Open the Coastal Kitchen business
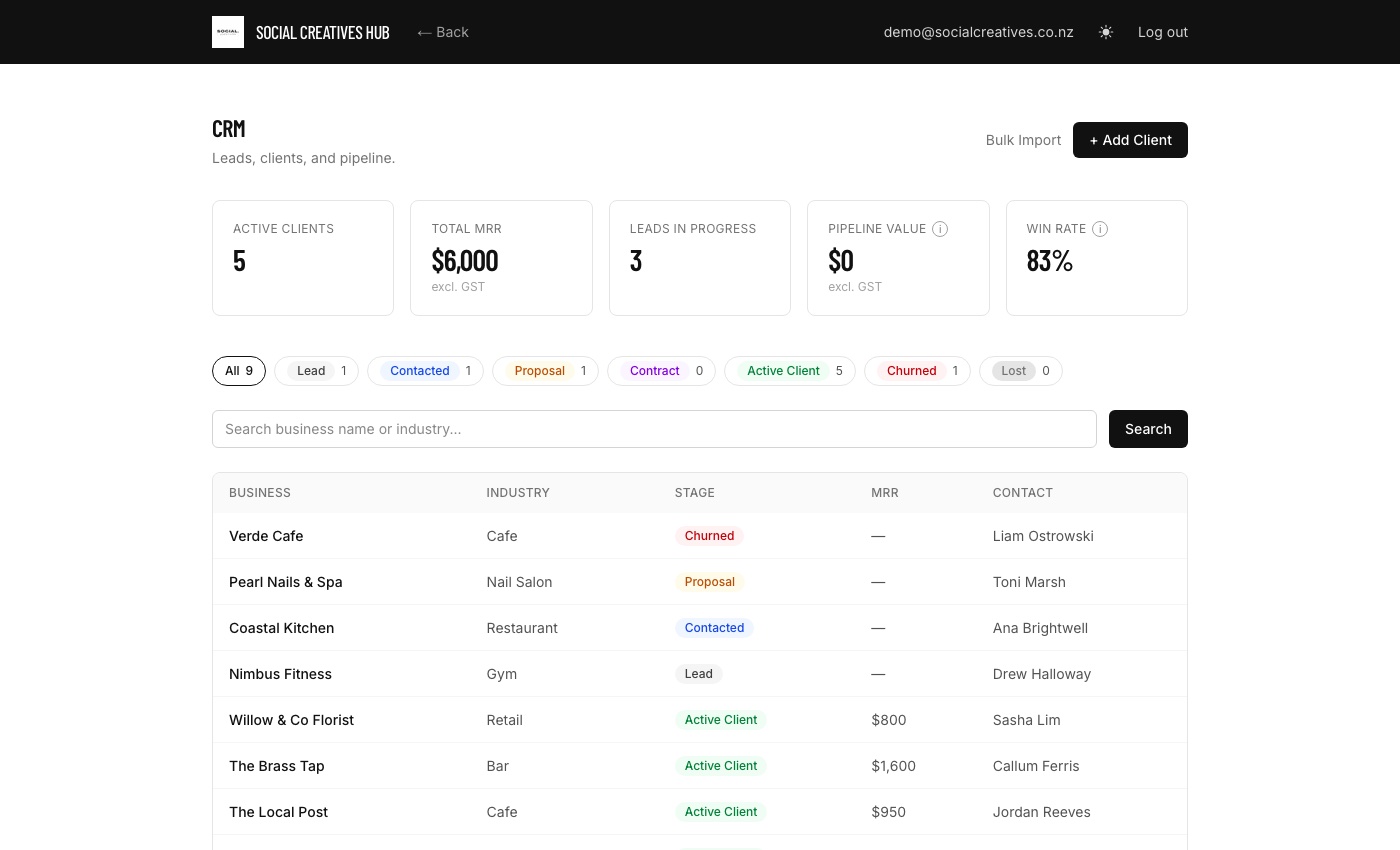Image resolution: width=1400 pixels, height=850 pixels. click(x=282, y=628)
